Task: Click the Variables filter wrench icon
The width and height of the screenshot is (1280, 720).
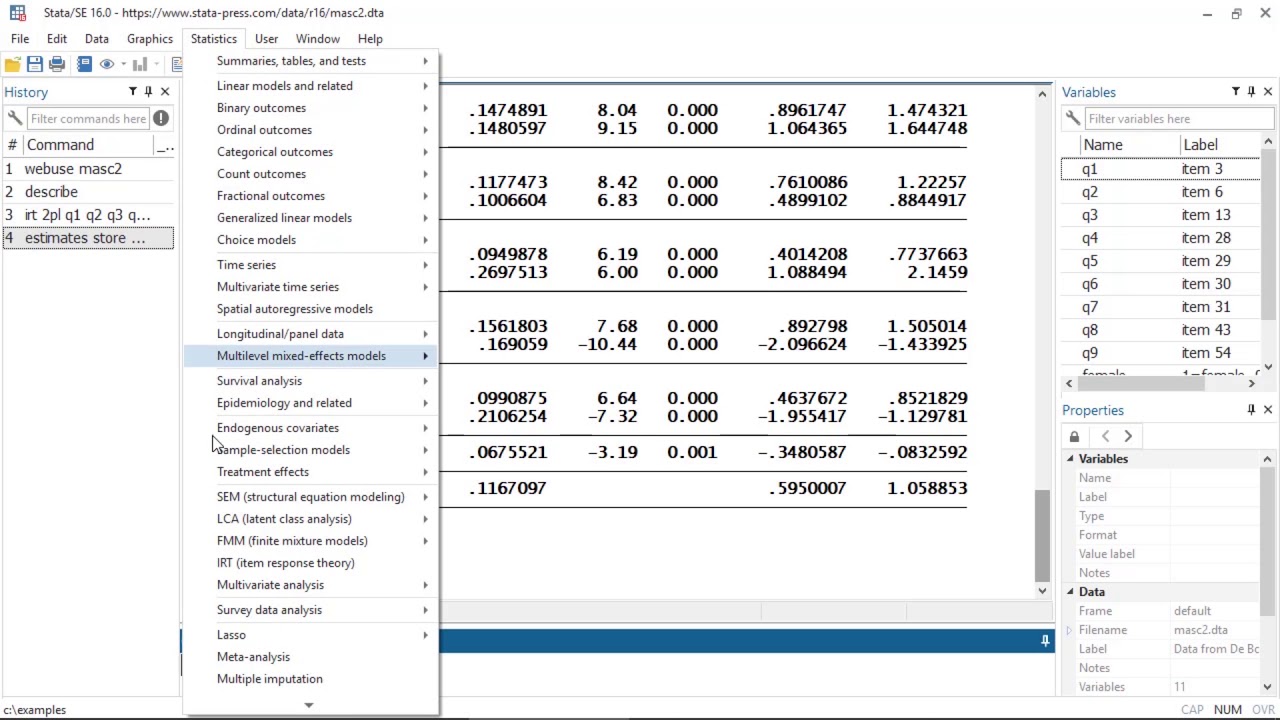Action: 1072,119
